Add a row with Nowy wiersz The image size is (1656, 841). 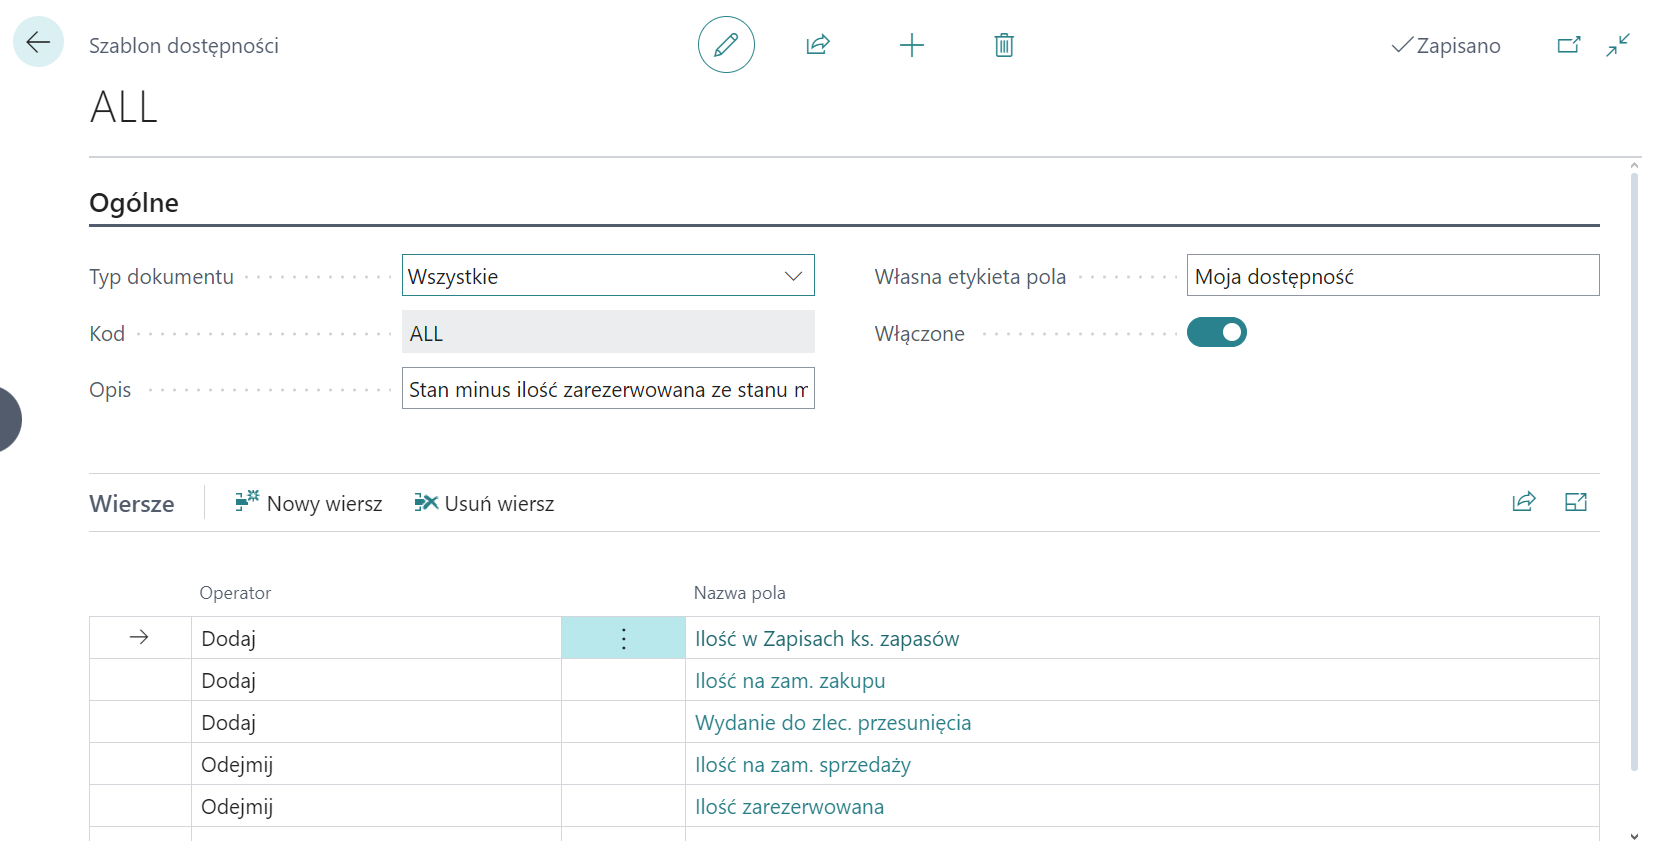[309, 503]
